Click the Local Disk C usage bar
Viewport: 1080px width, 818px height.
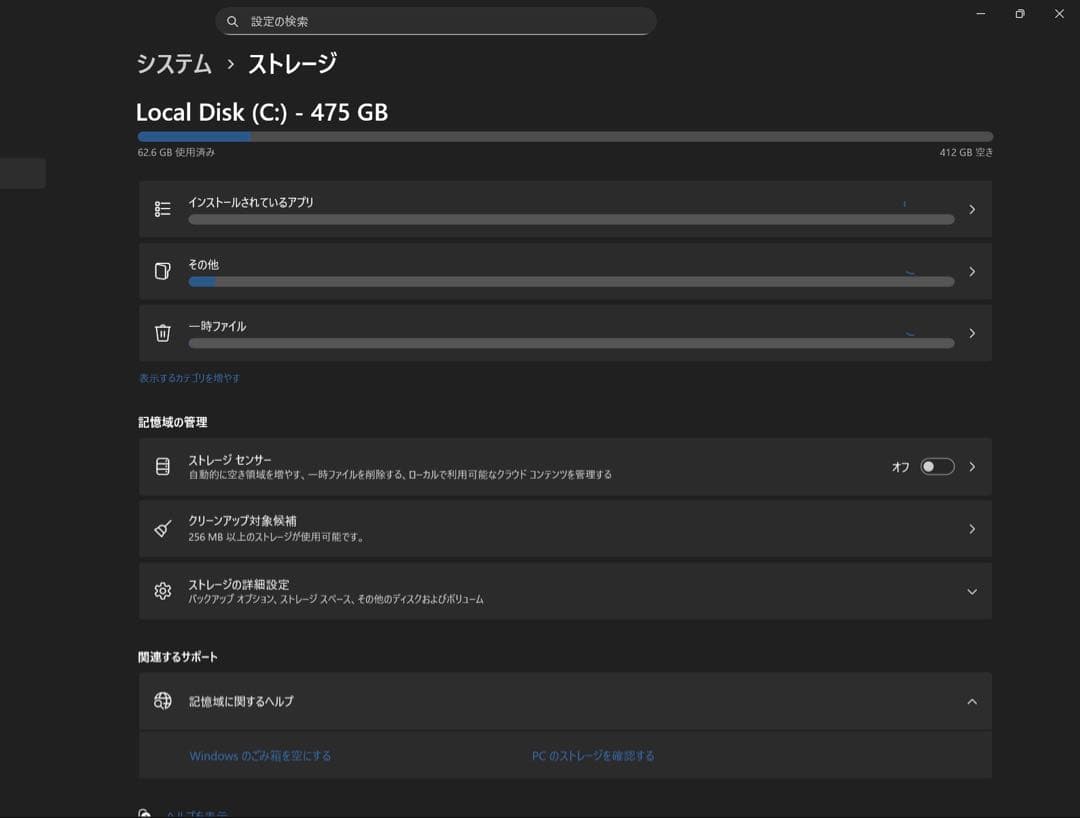click(565, 136)
